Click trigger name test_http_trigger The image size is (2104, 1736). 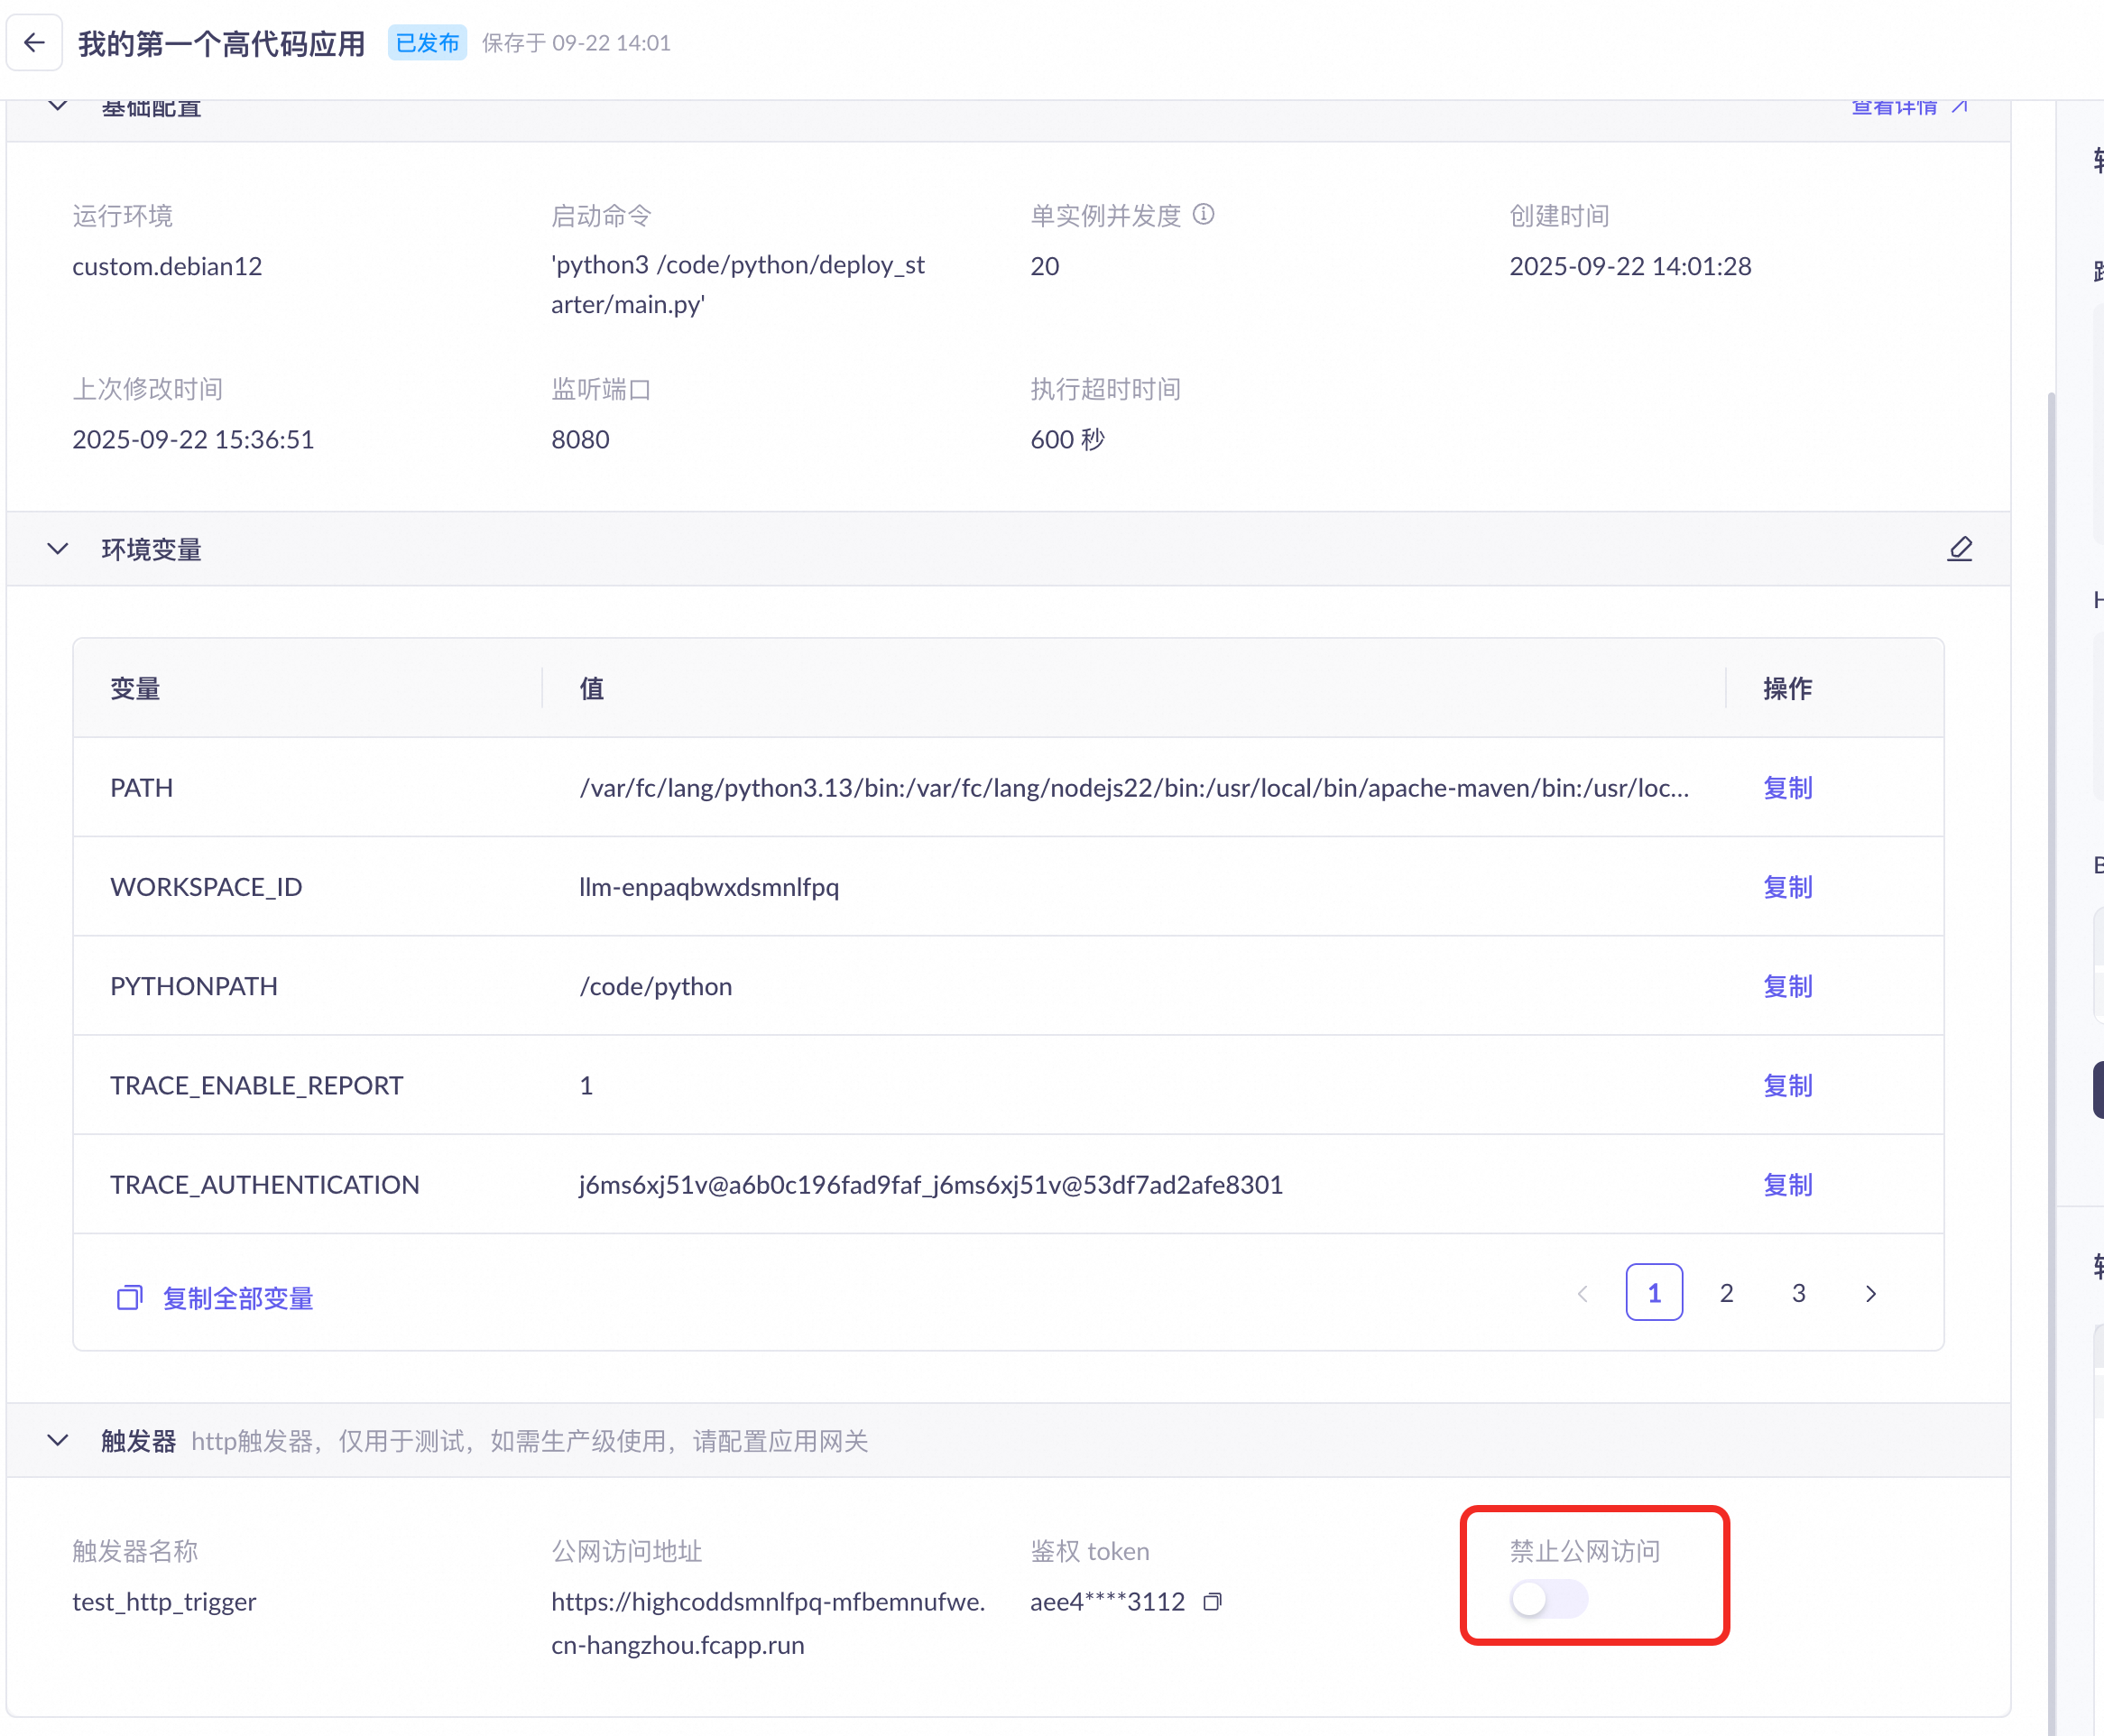[164, 1602]
